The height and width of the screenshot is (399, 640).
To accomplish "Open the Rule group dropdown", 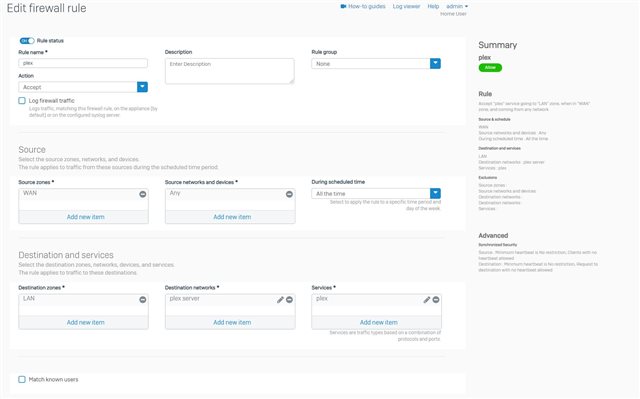I will 376,64.
